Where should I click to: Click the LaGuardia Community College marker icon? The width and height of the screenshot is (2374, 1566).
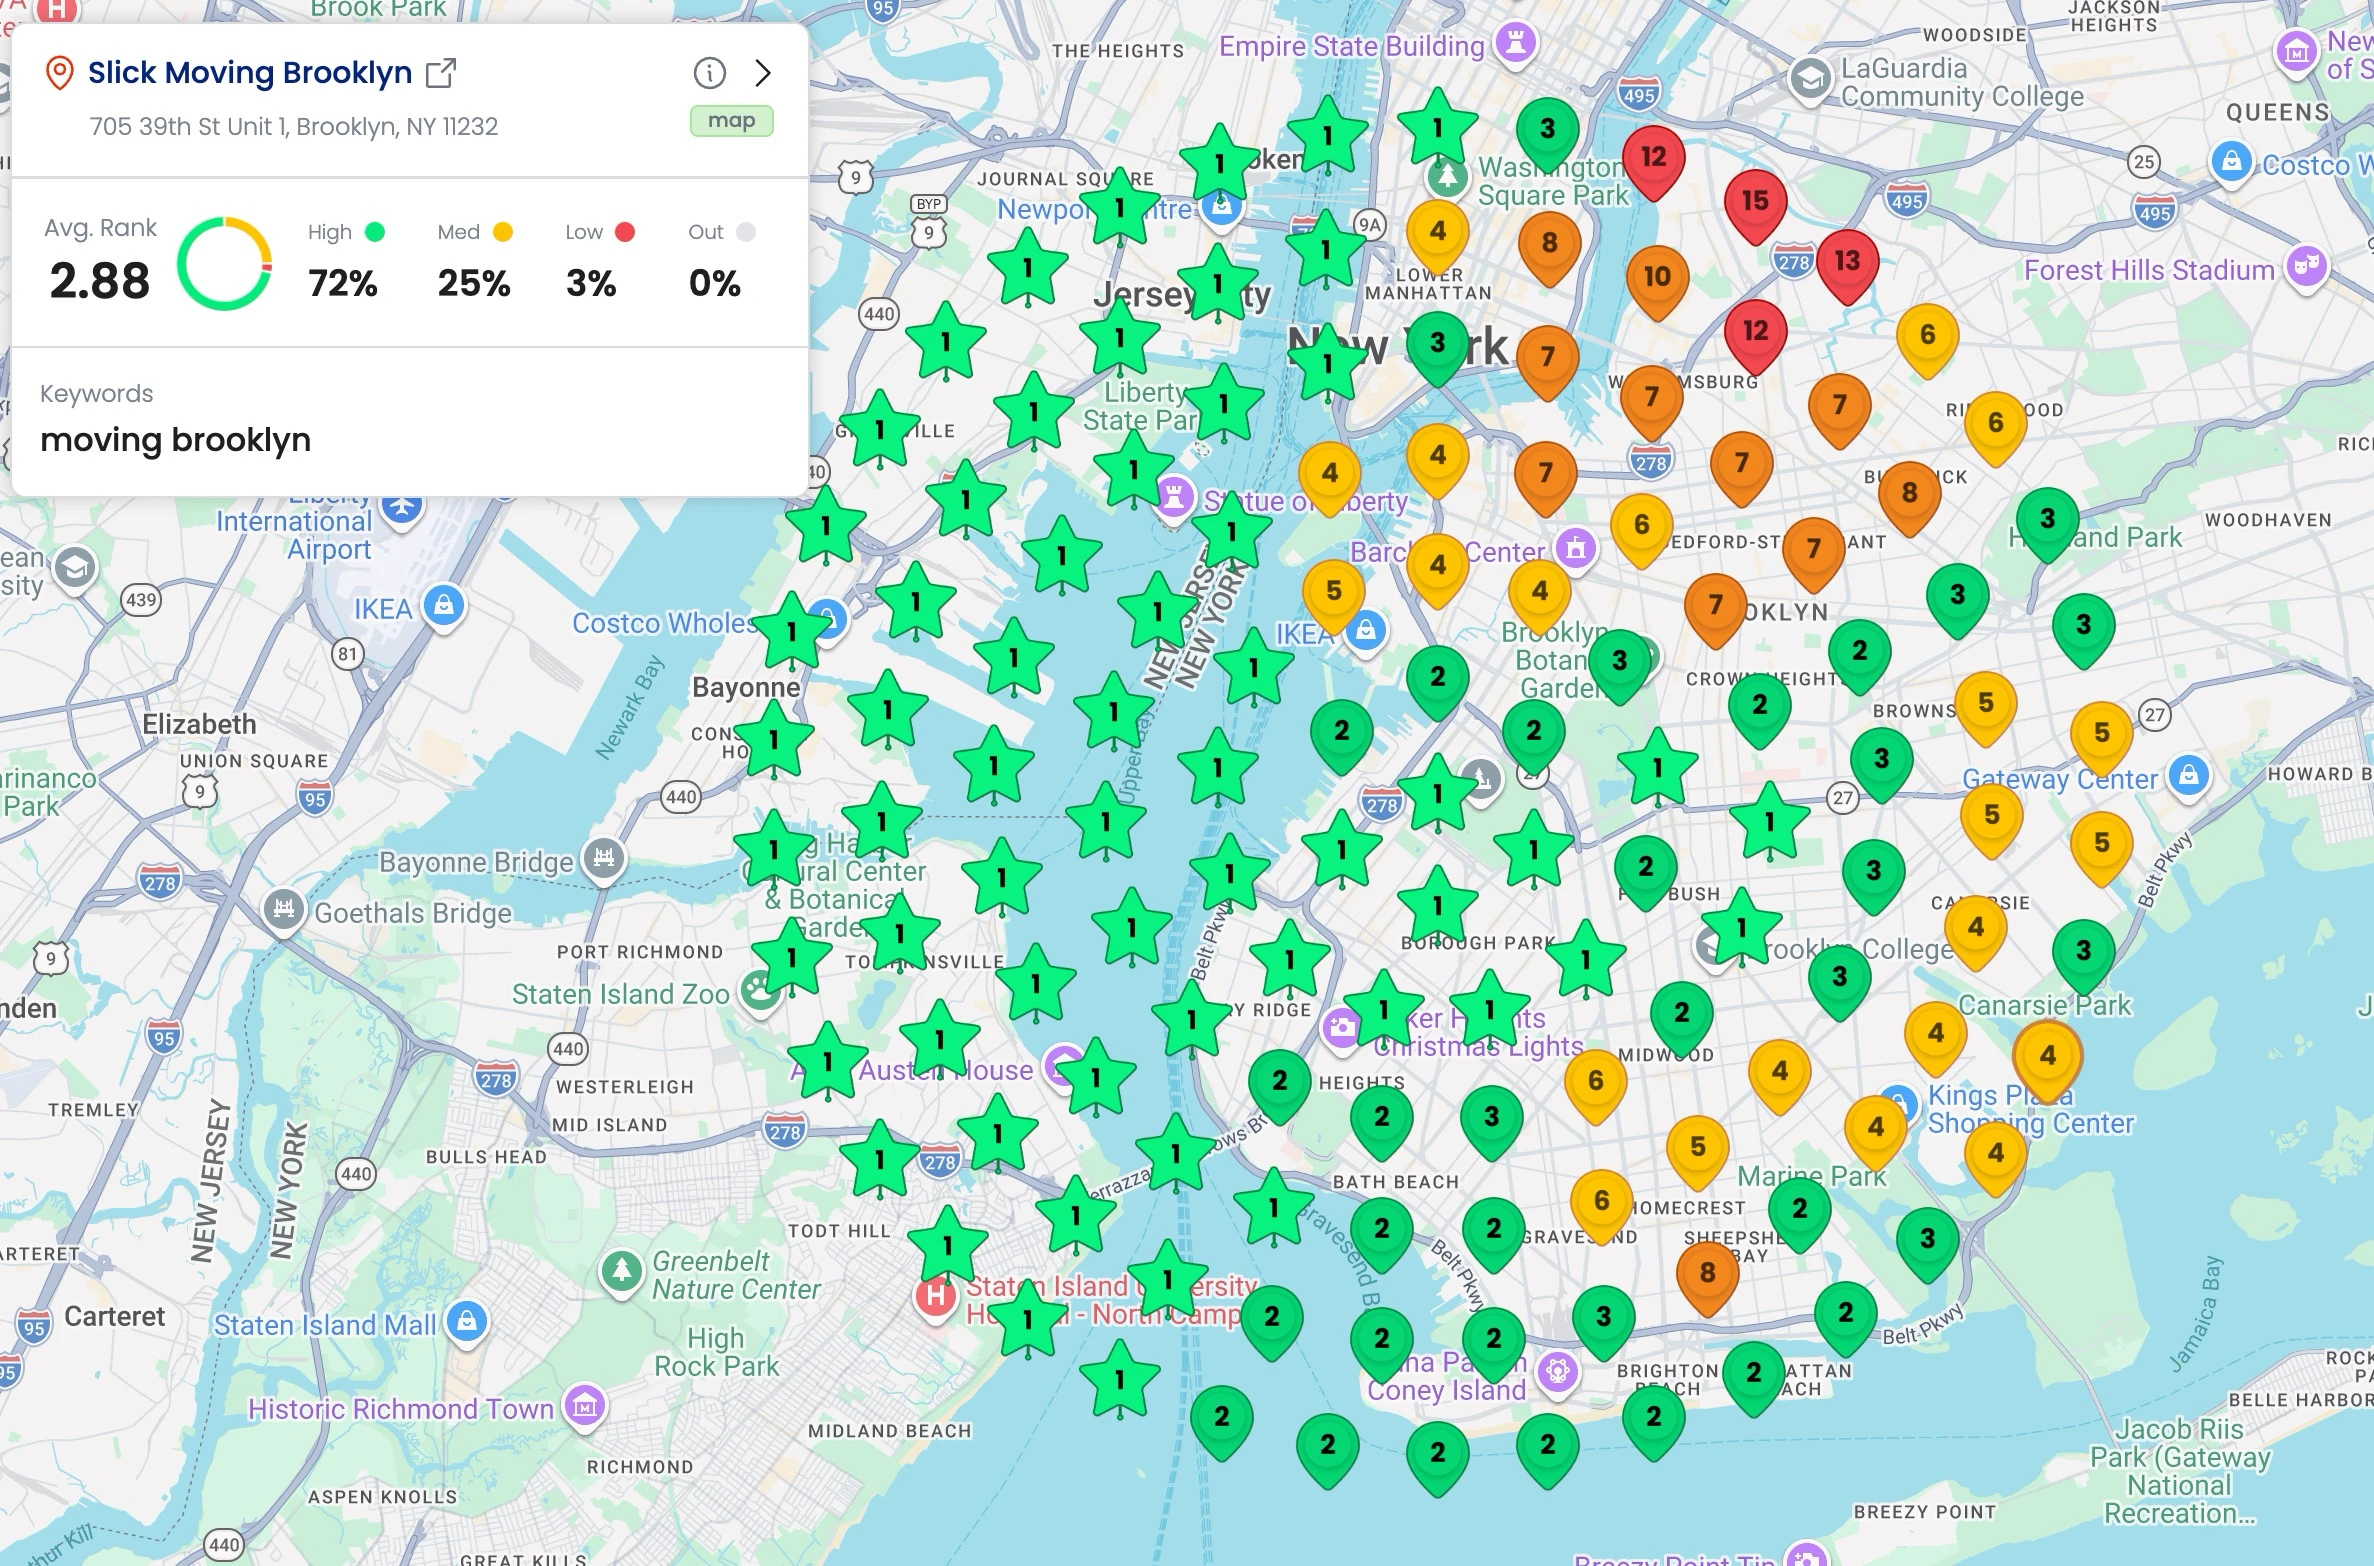pos(1810,79)
